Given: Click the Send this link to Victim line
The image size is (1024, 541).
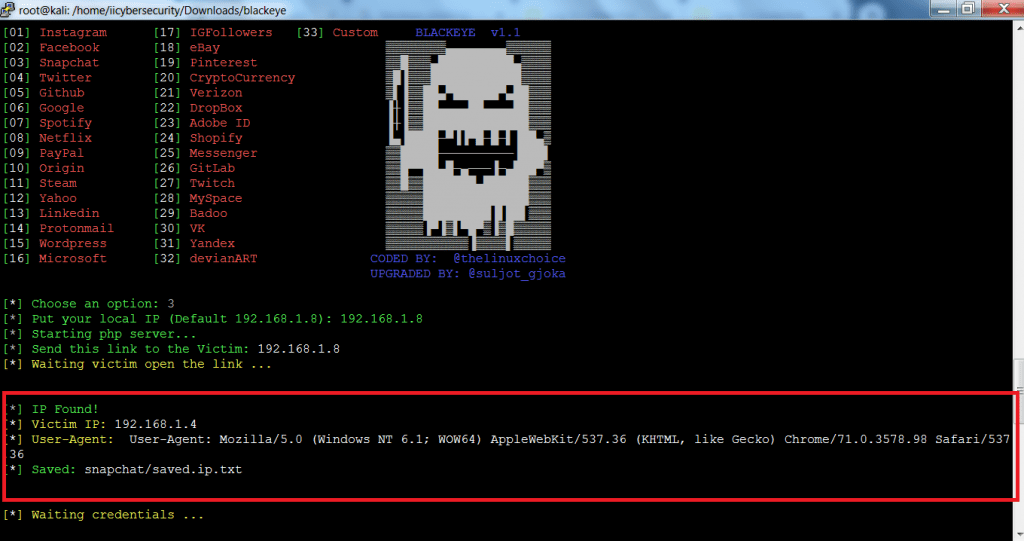Looking at the screenshot, I should click(171, 348).
